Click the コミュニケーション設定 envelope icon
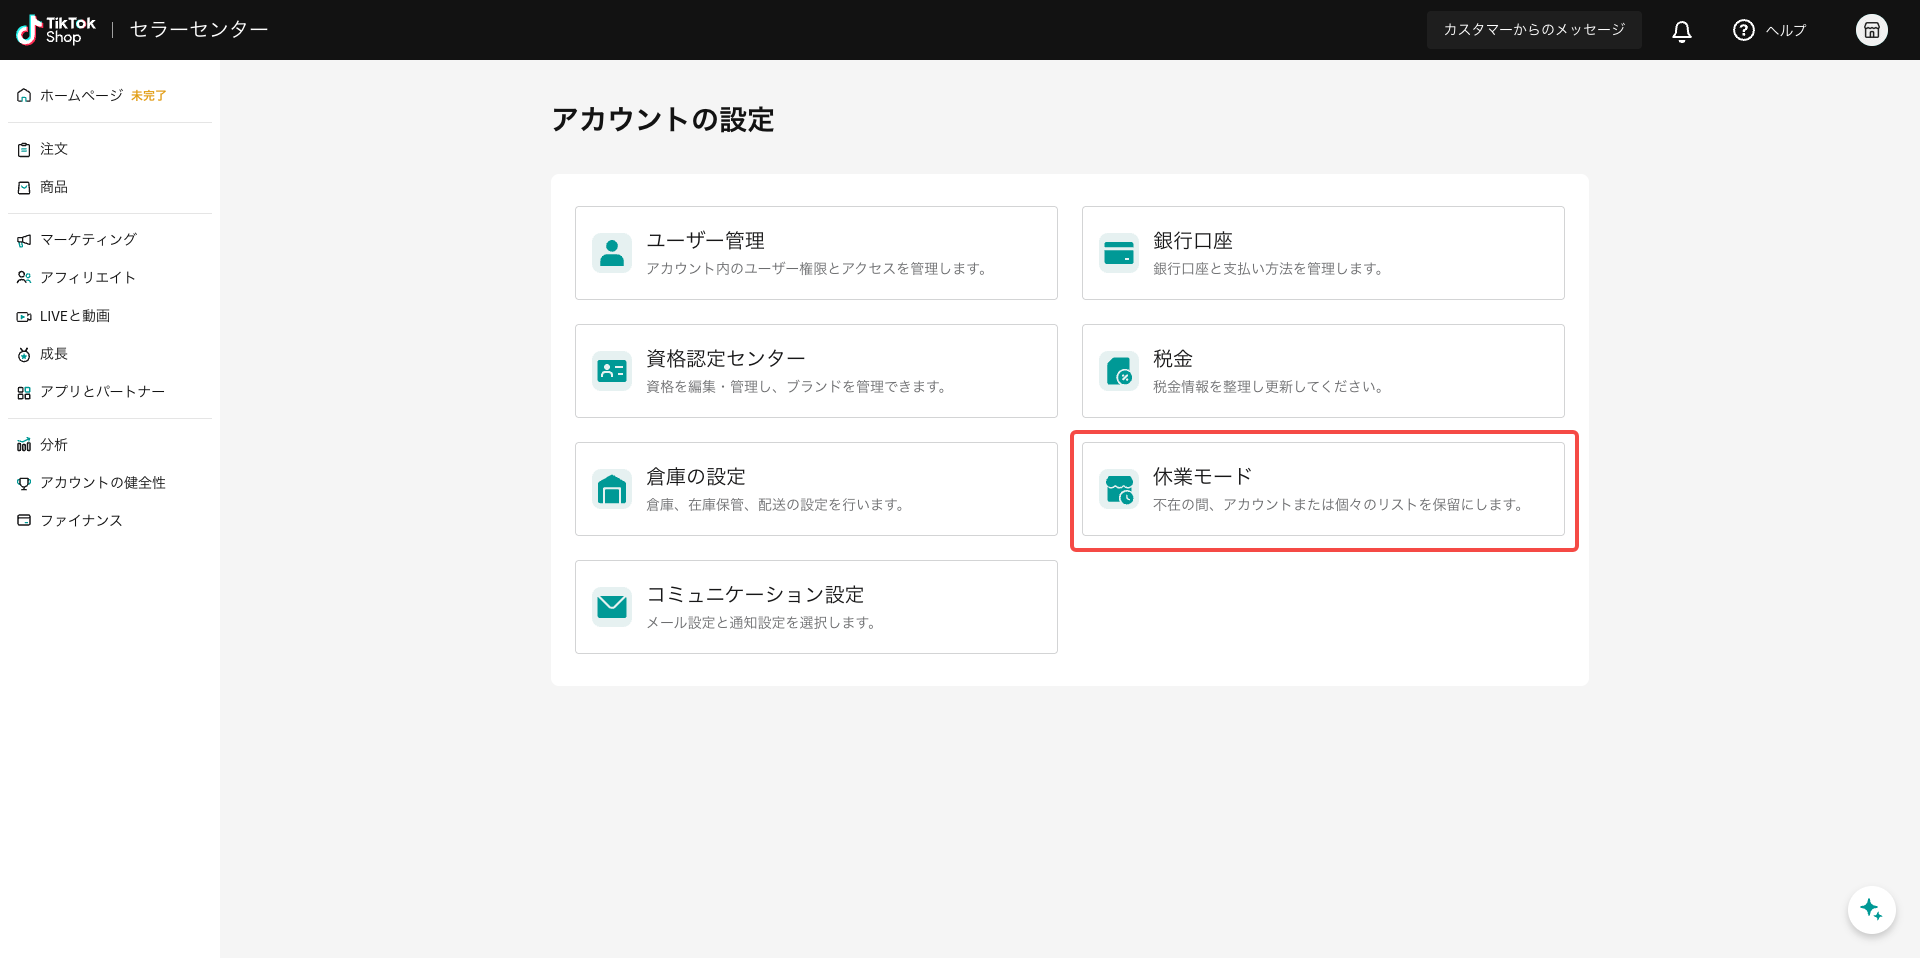The width and height of the screenshot is (1920, 958). pyautogui.click(x=612, y=607)
